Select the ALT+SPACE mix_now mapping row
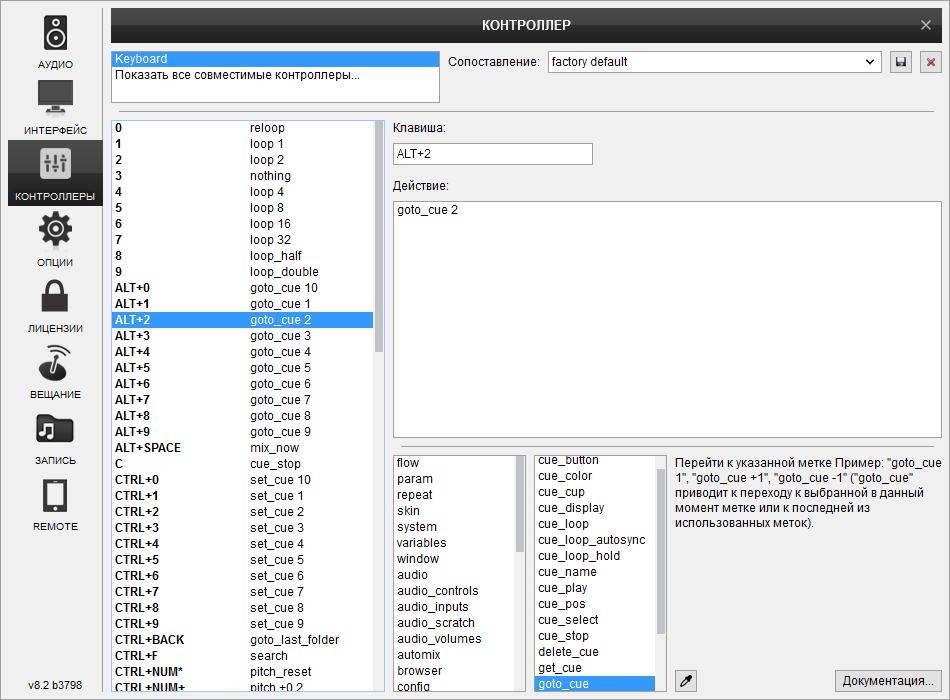This screenshot has width=950, height=700. pos(242,448)
